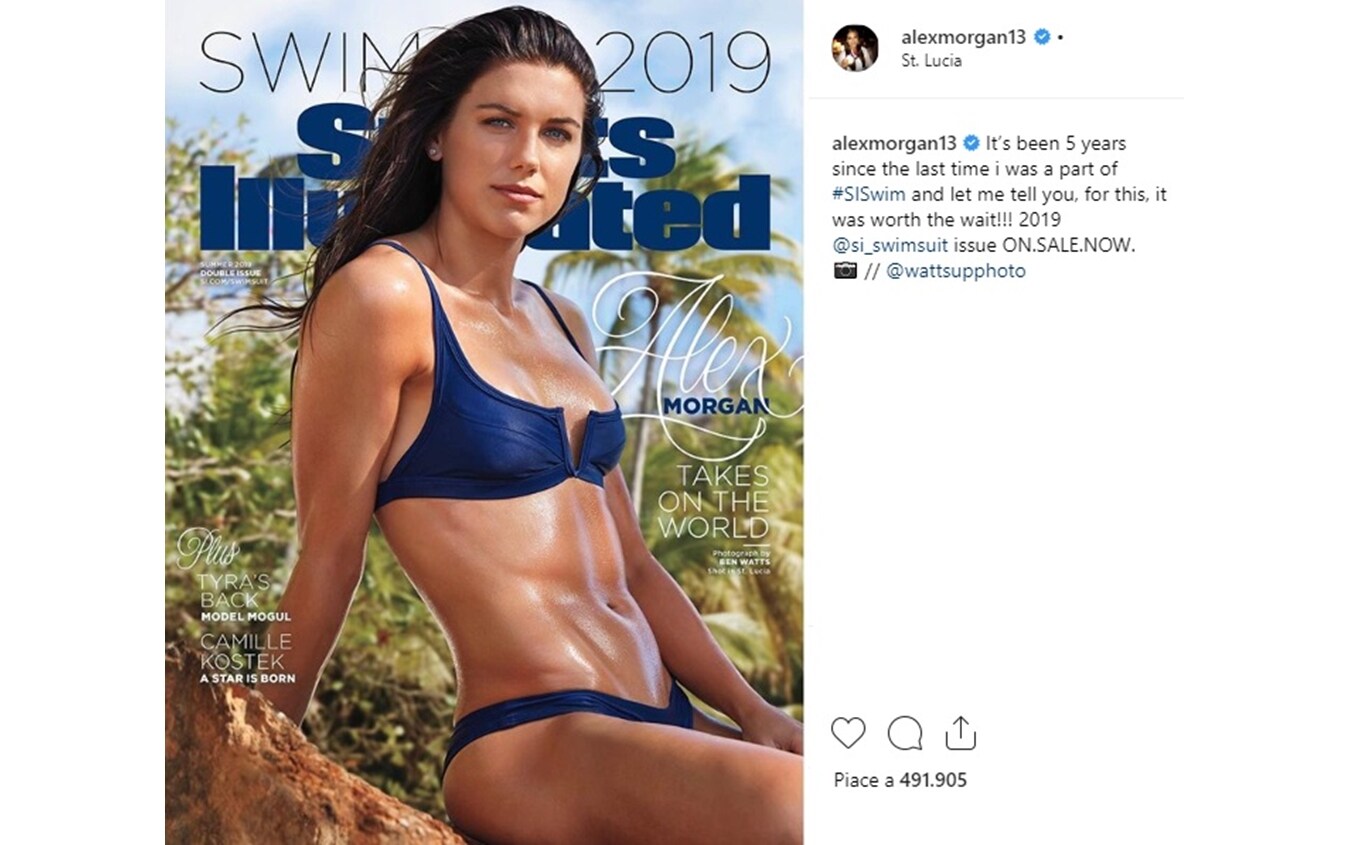1350x845 pixels.
Task: Click the verified badge inside the caption
Action: tap(971, 143)
